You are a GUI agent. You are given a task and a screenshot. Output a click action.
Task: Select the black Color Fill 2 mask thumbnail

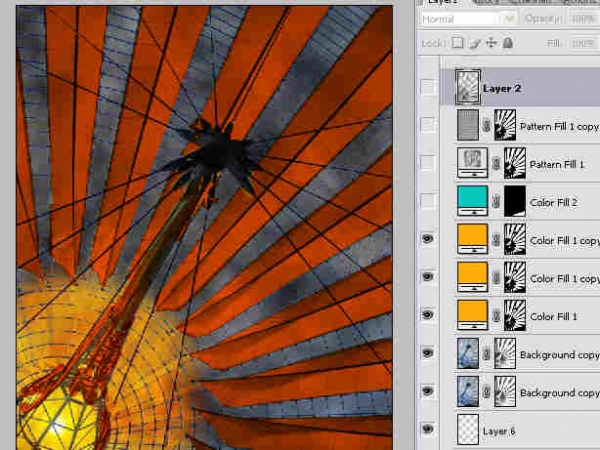515,201
